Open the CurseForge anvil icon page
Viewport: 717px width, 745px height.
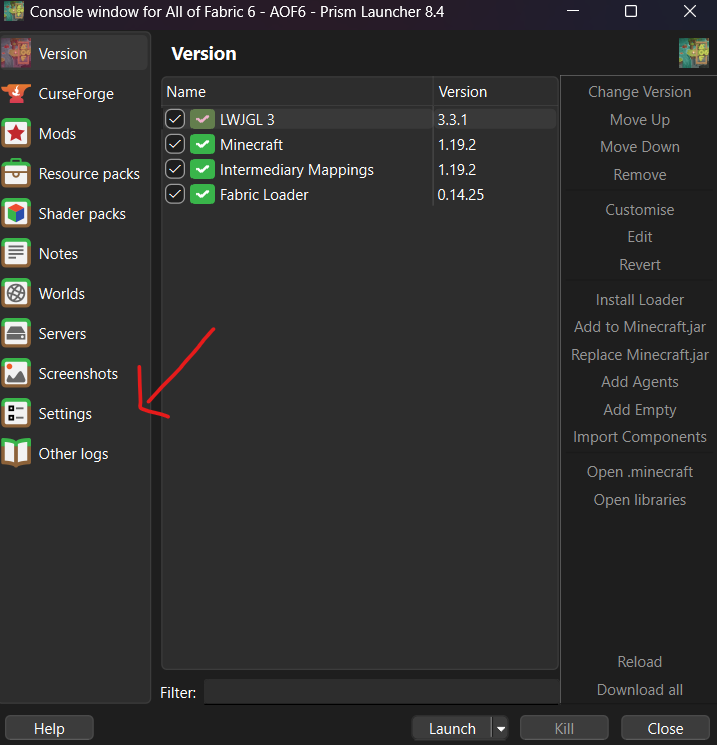pyautogui.click(x=17, y=94)
